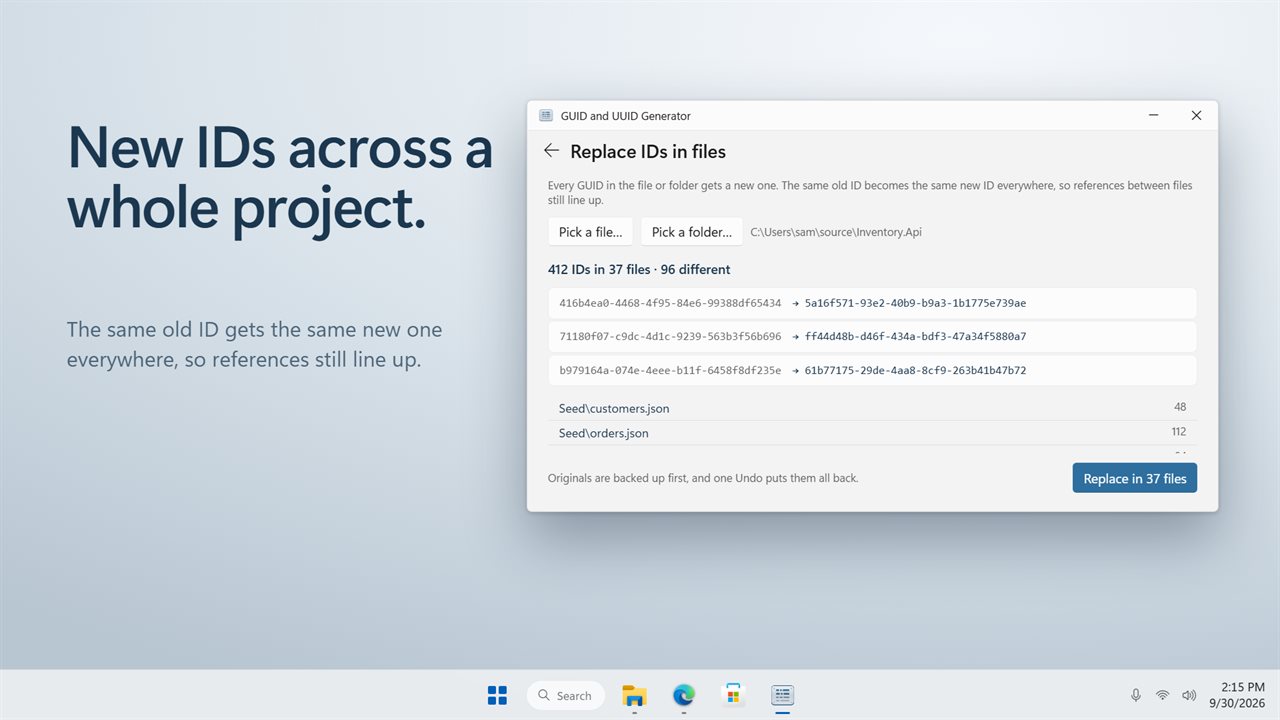1280x720 pixels.
Task: Select the Seed\orders.json file row
Action: (872, 433)
